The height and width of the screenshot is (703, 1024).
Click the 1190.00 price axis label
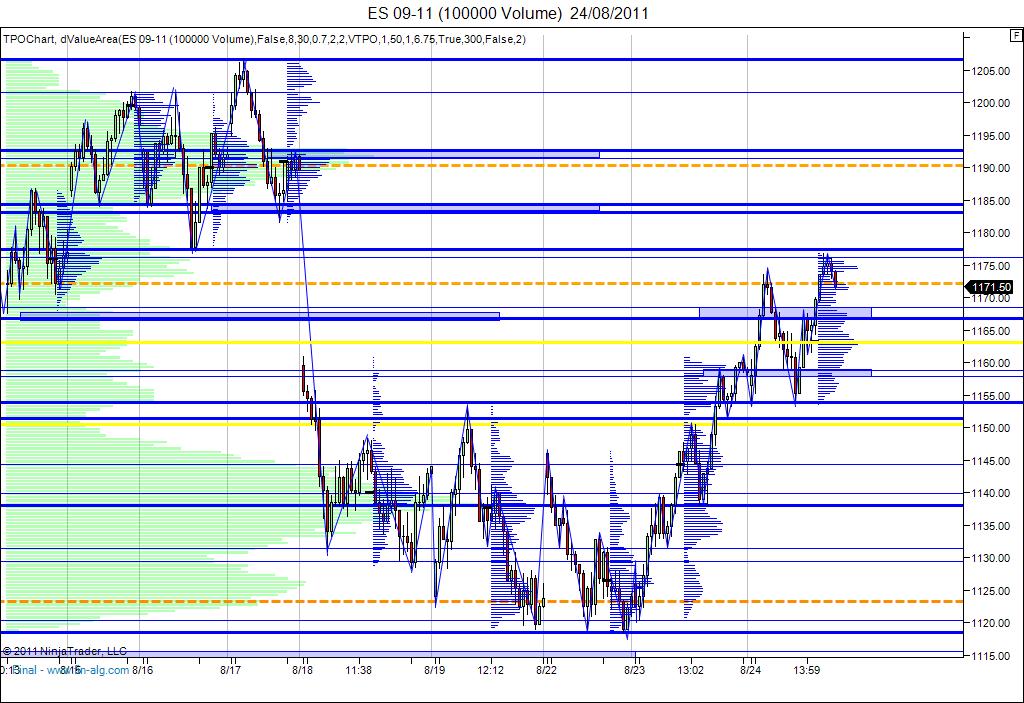(991, 168)
